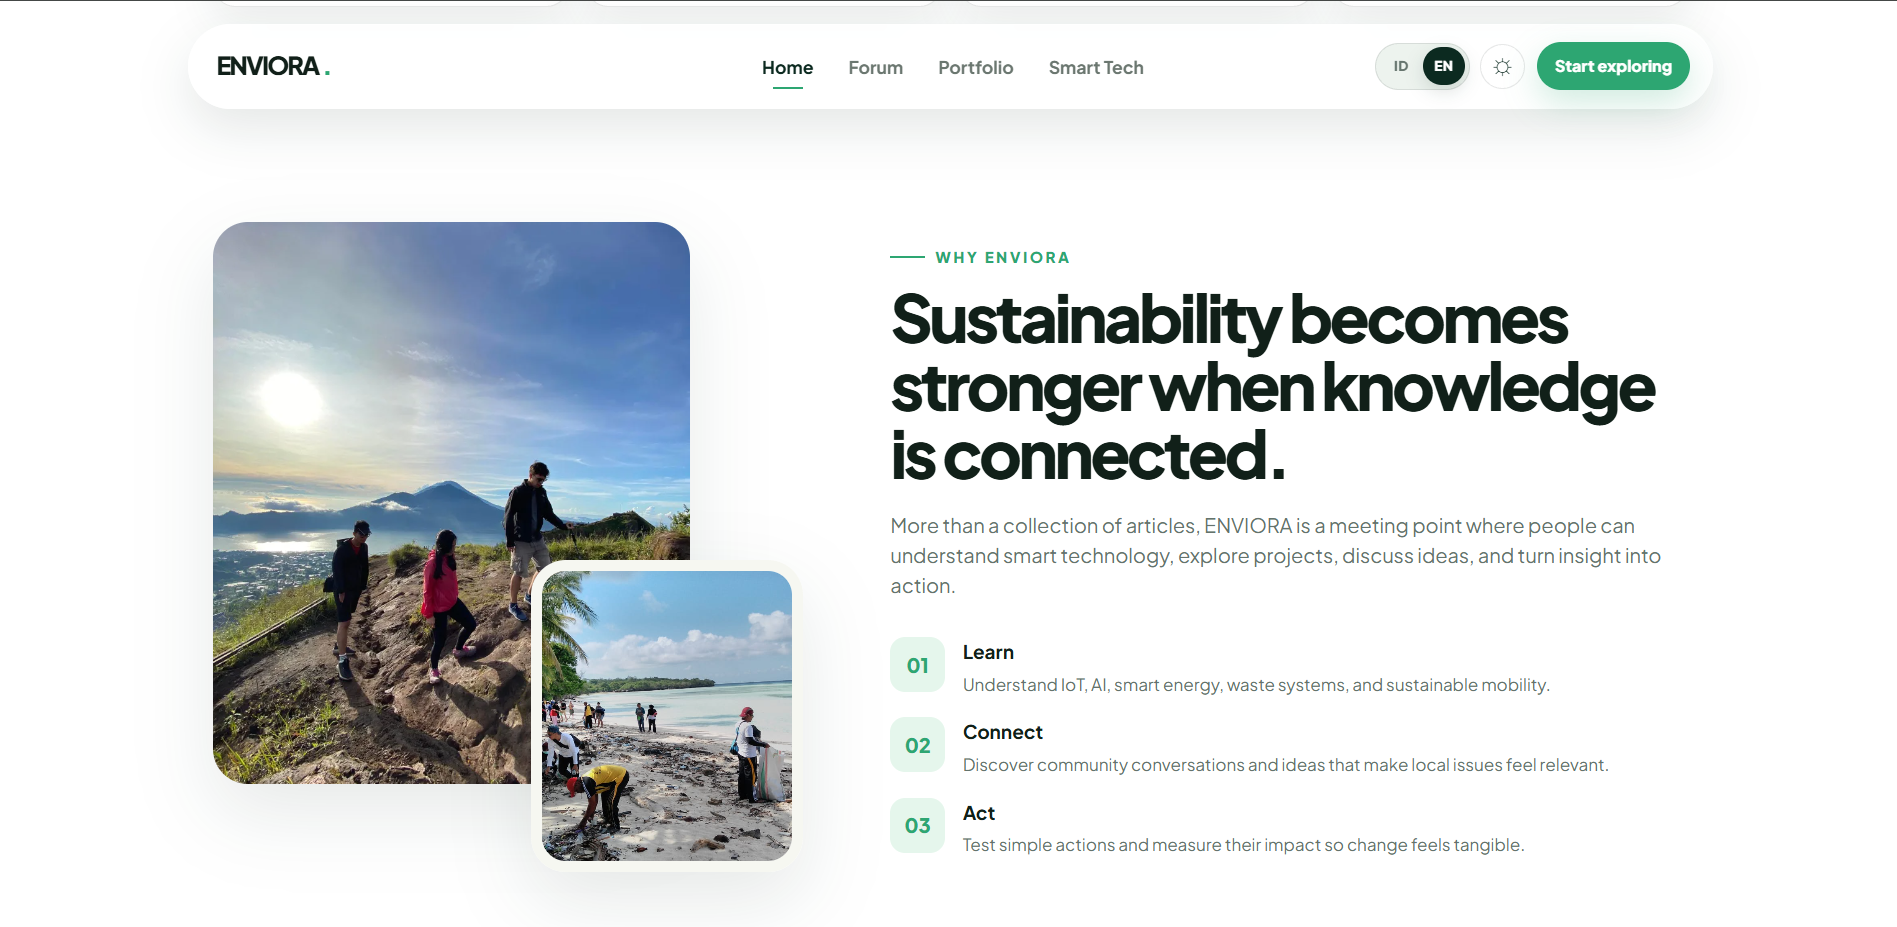The image size is (1897, 927).
Task: Click 'Discover community conversations' description
Action: pos(1285,765)
